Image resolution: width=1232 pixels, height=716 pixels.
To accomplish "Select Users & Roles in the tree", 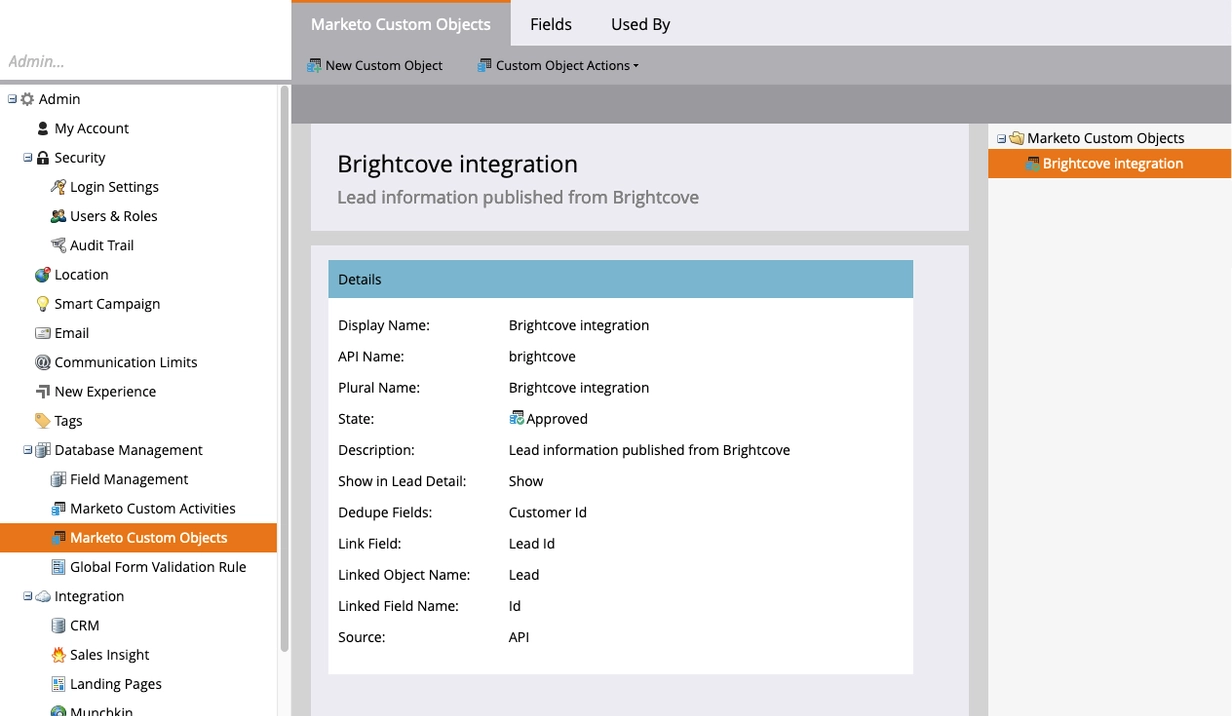I will pos(114,215).
